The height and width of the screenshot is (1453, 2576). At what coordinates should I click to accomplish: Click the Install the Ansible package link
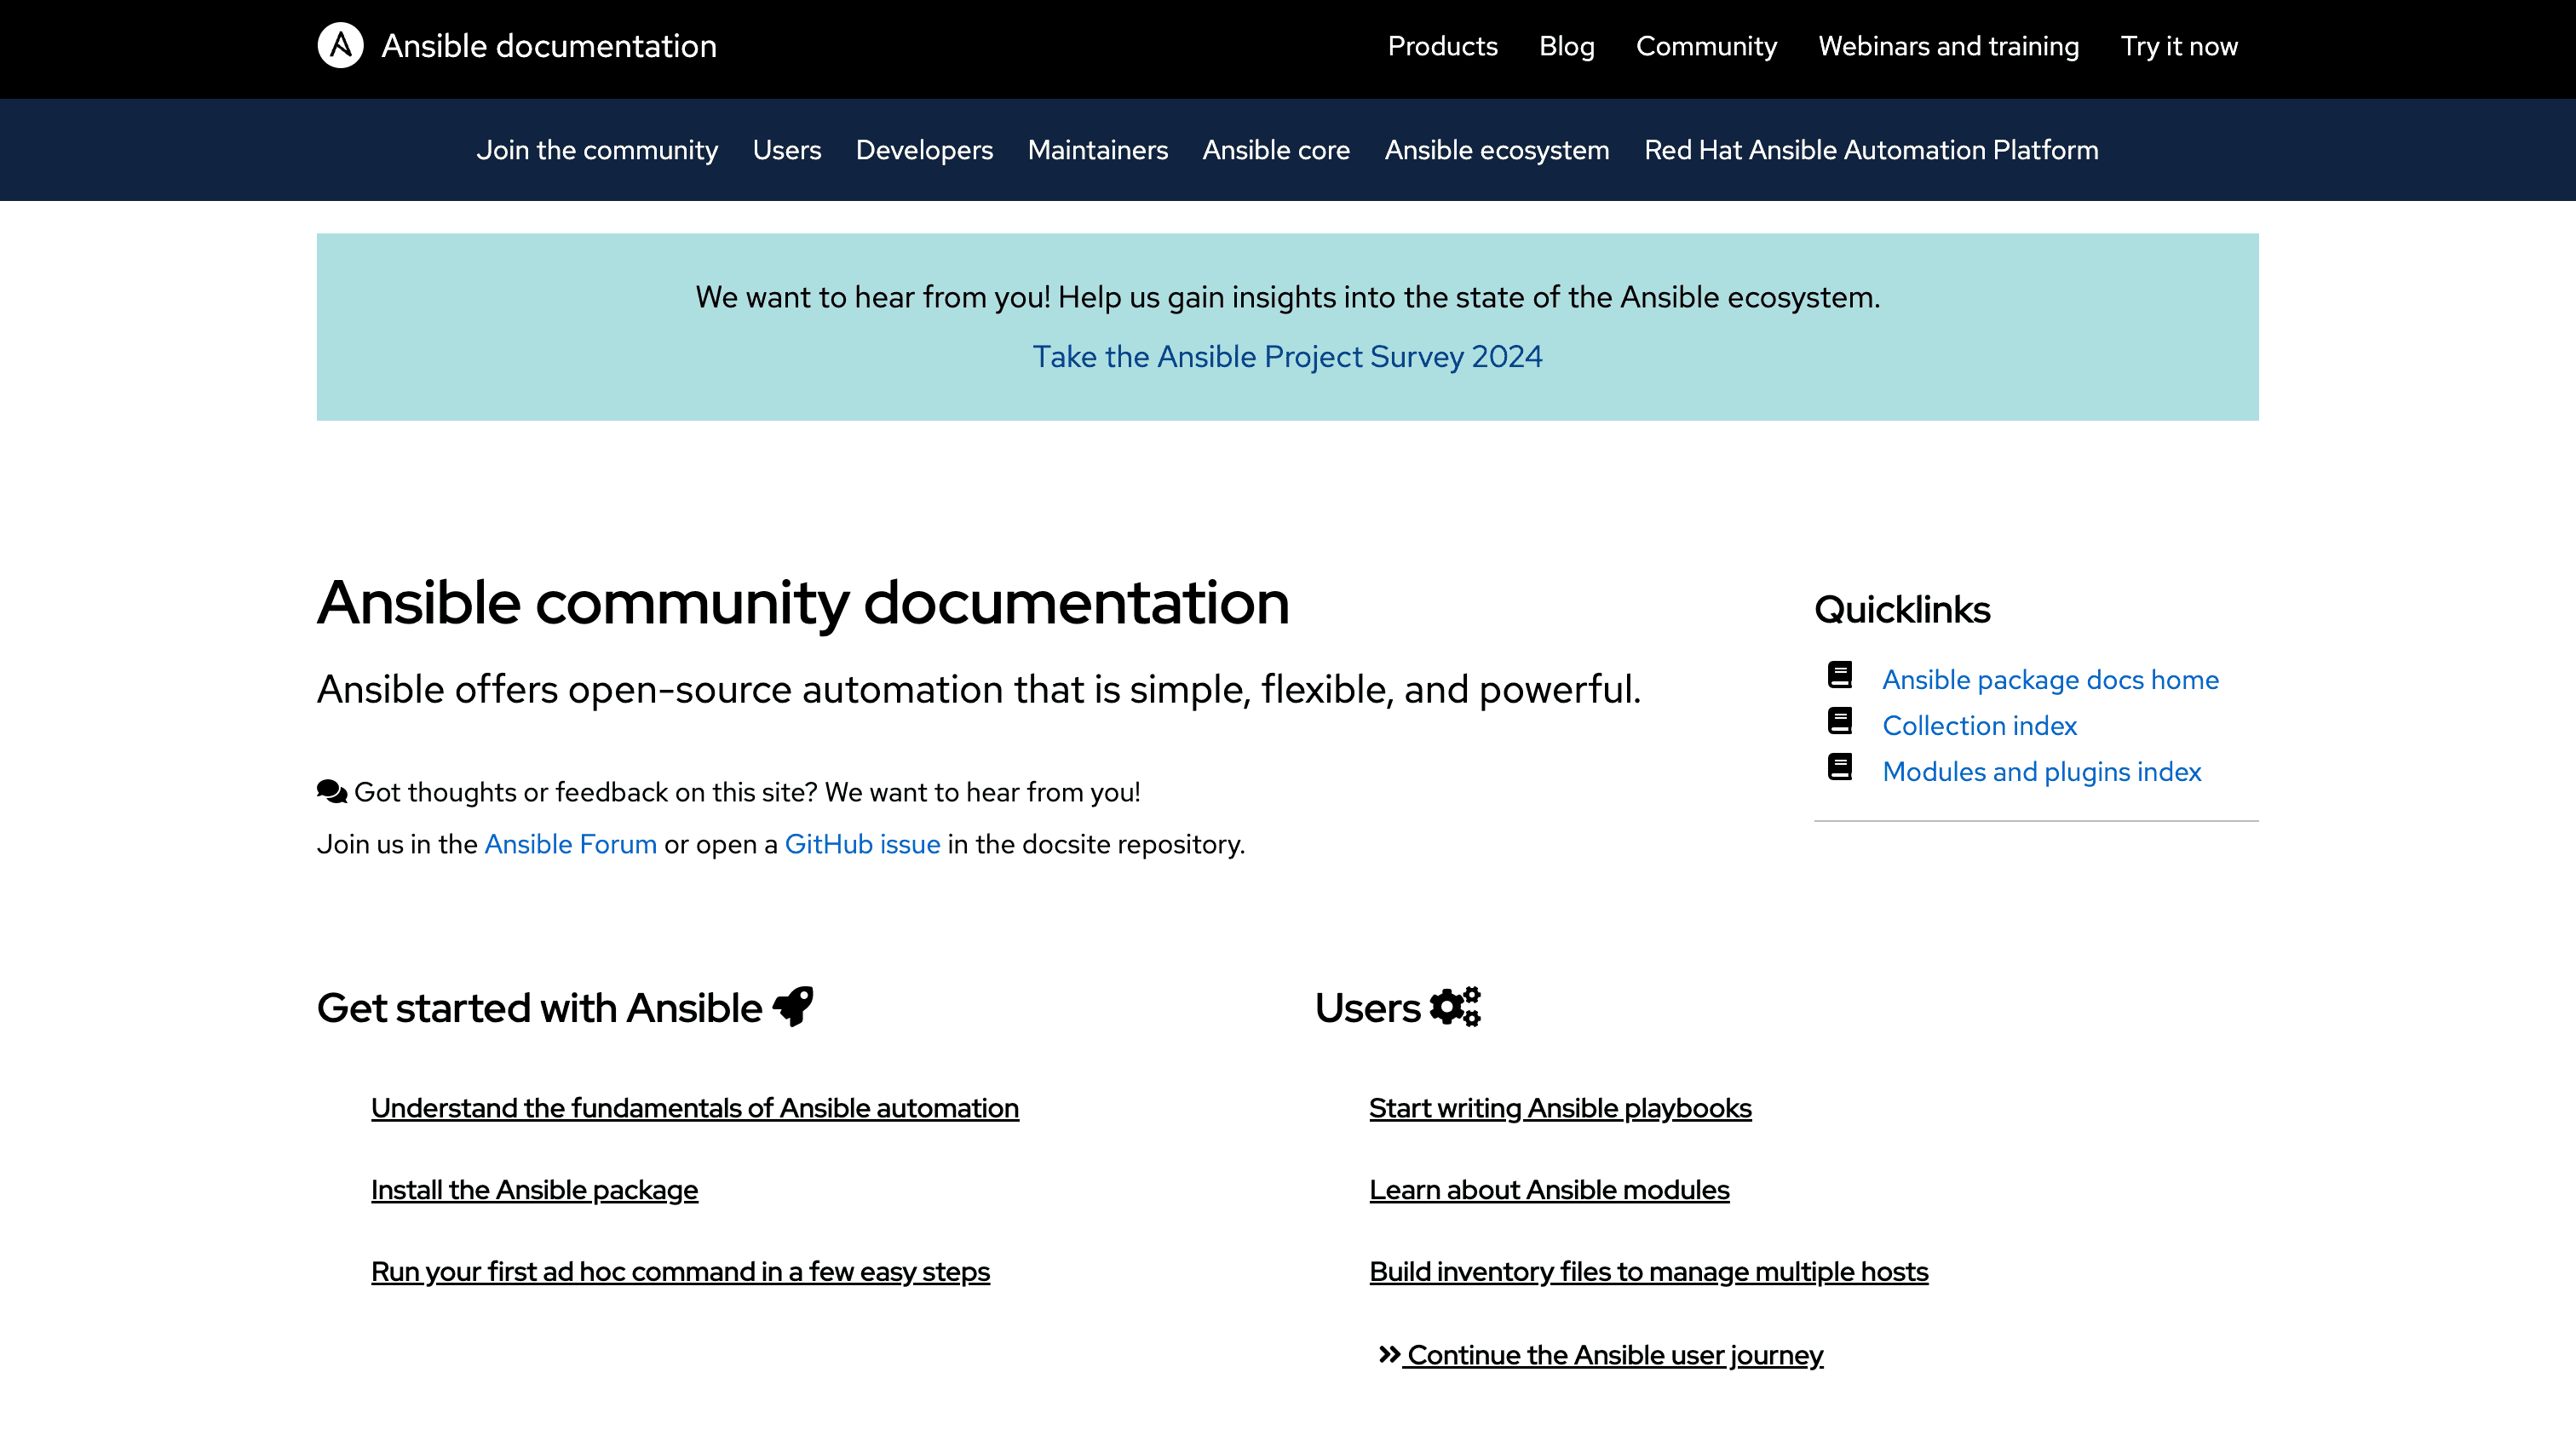click(x=534, y=1187)
